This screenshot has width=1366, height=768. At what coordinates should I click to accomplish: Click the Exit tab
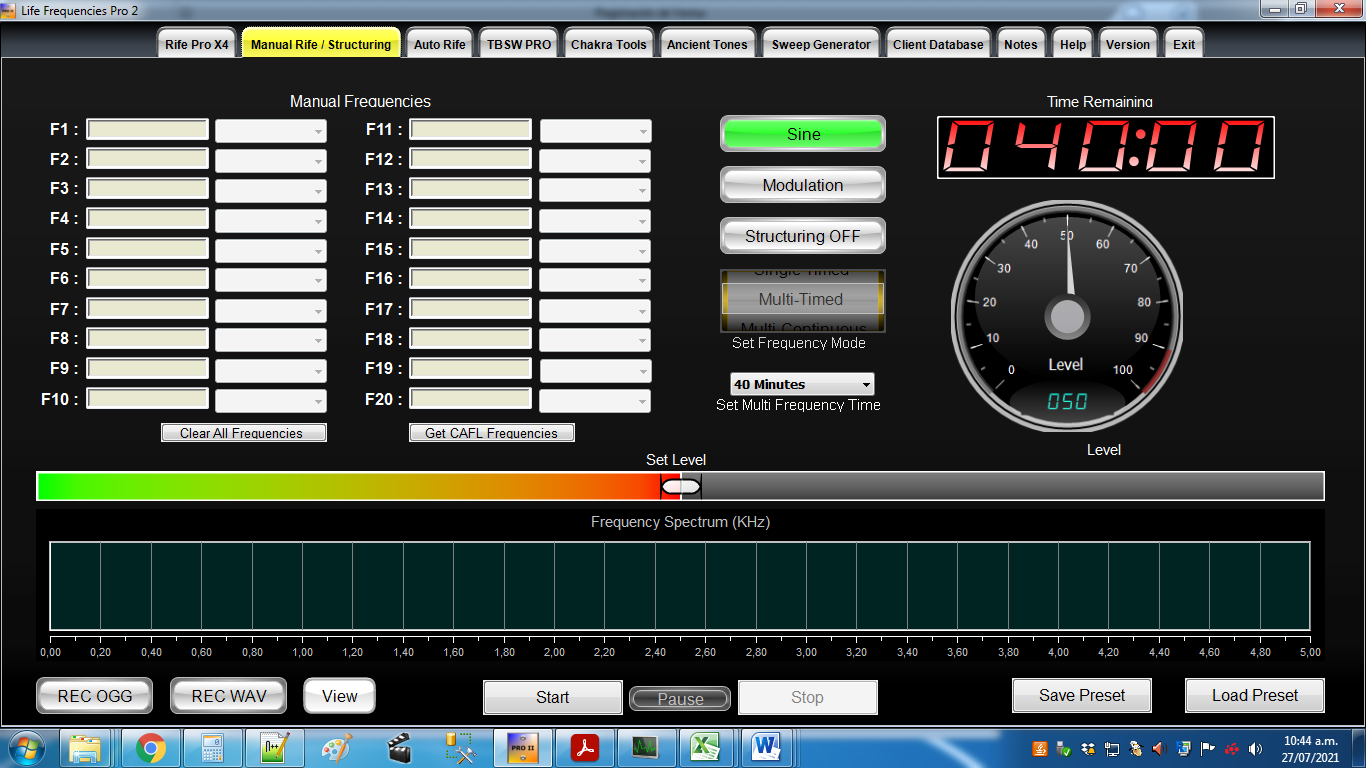[x=1184, y=44]
